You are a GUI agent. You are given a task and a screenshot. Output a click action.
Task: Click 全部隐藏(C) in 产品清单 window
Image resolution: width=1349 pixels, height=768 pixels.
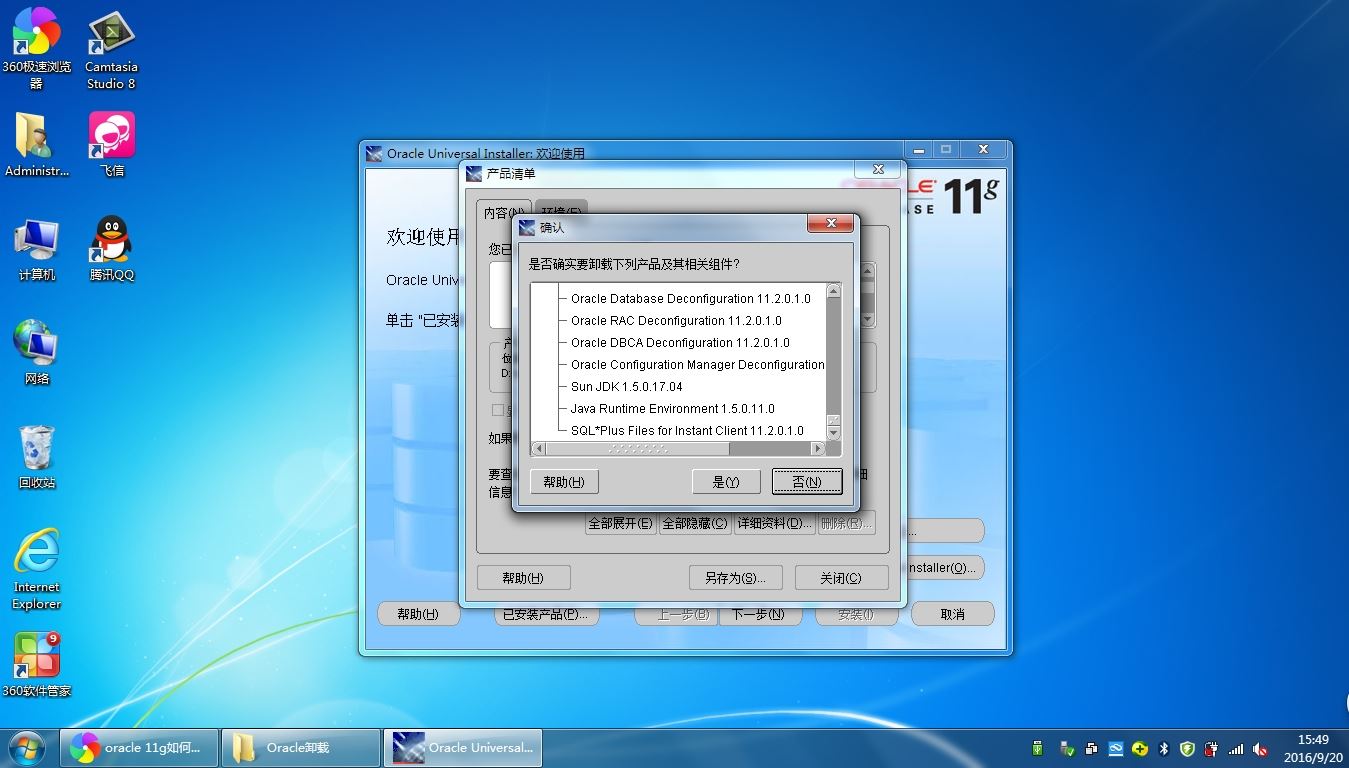pos(695,523)
